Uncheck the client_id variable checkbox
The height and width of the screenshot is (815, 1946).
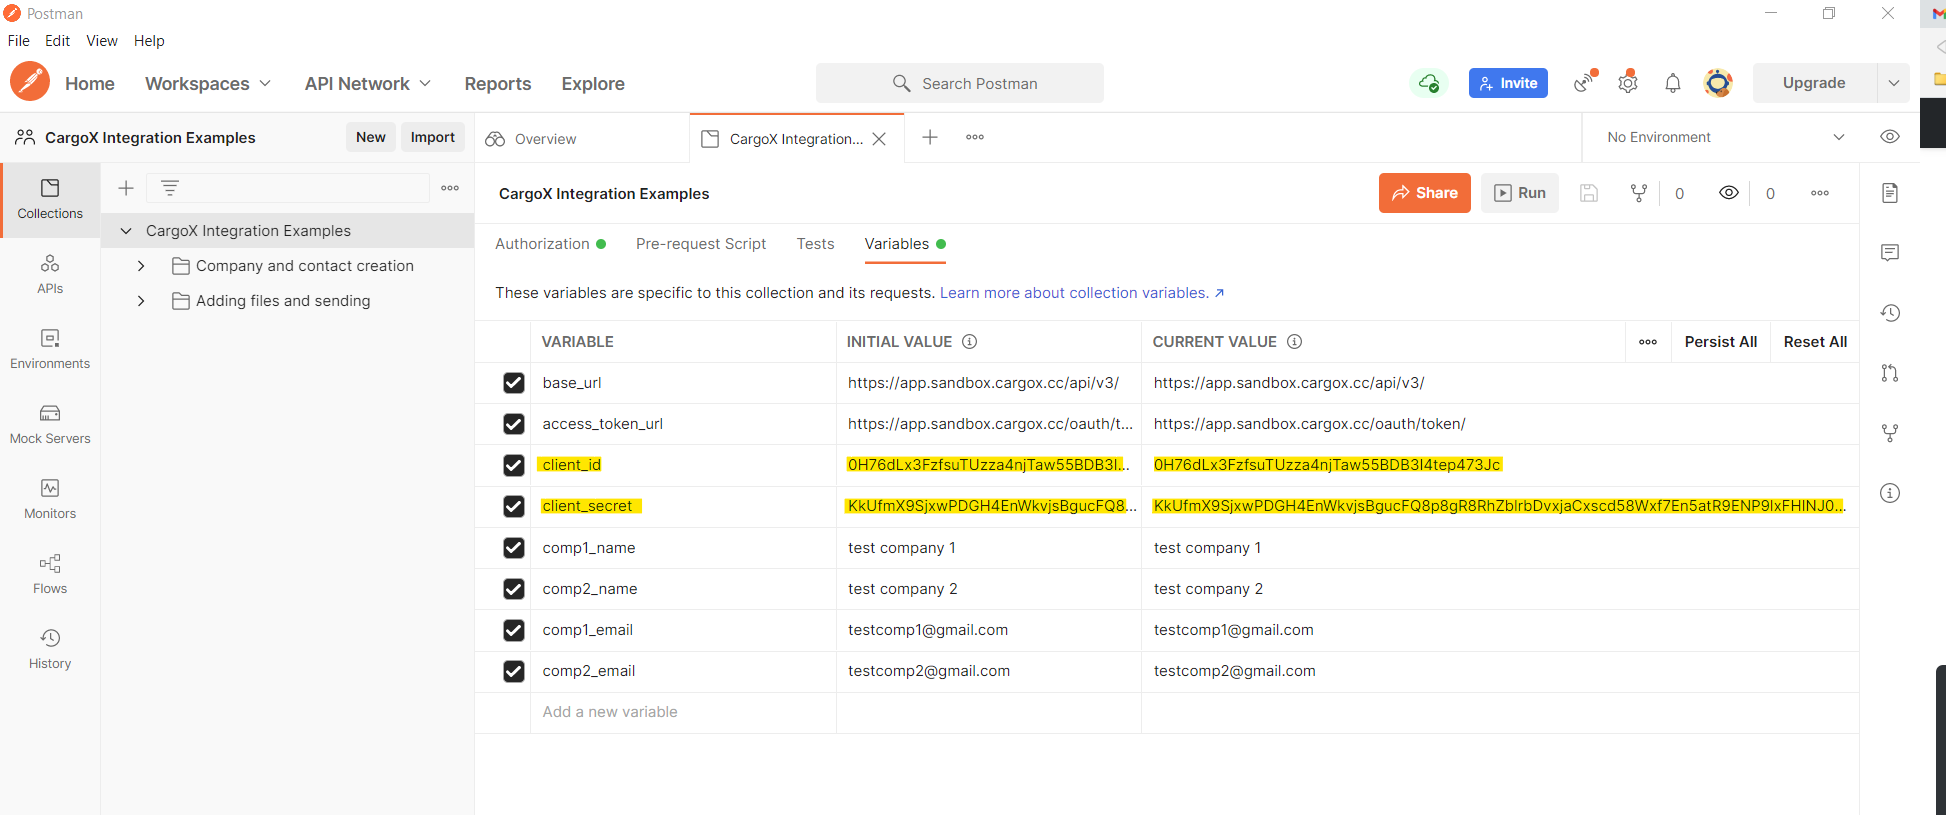(x=514, y=465)
